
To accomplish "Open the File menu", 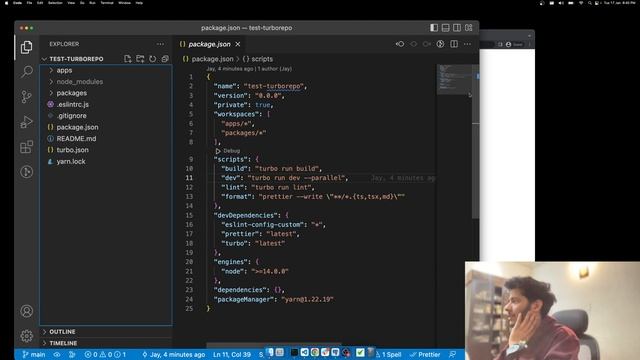I will 29,3.
